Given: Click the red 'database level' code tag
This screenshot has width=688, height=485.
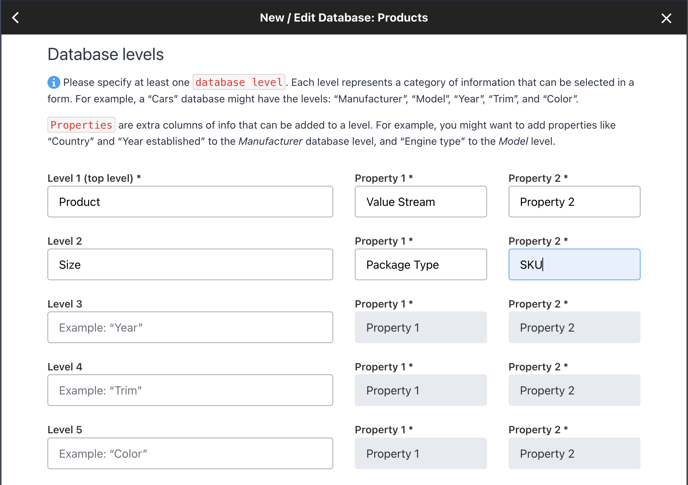Looking at the screenshot, I should click(x=239, y=82).
